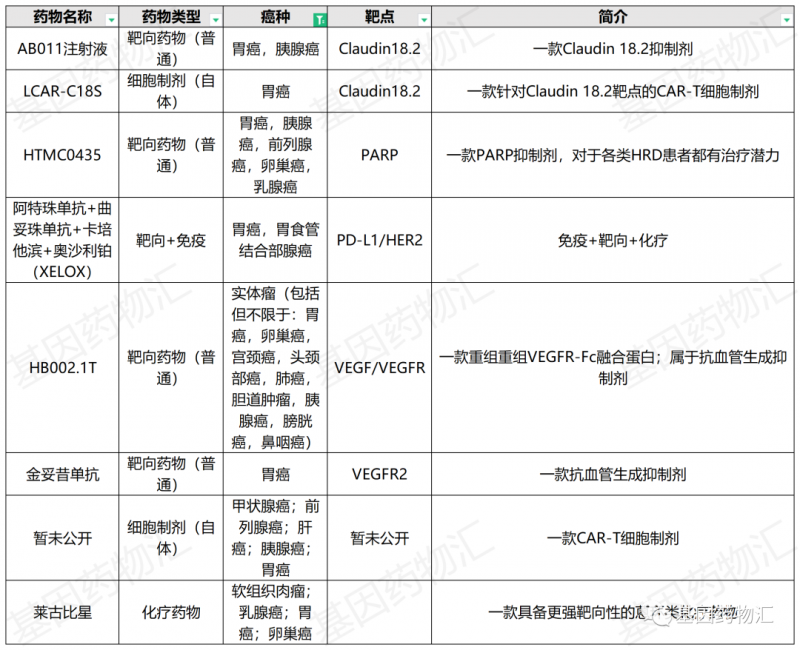Open the 药物名称 column filter dropdown
The height and width of the screenshot is (650, 800).
[x=111, y=20]
